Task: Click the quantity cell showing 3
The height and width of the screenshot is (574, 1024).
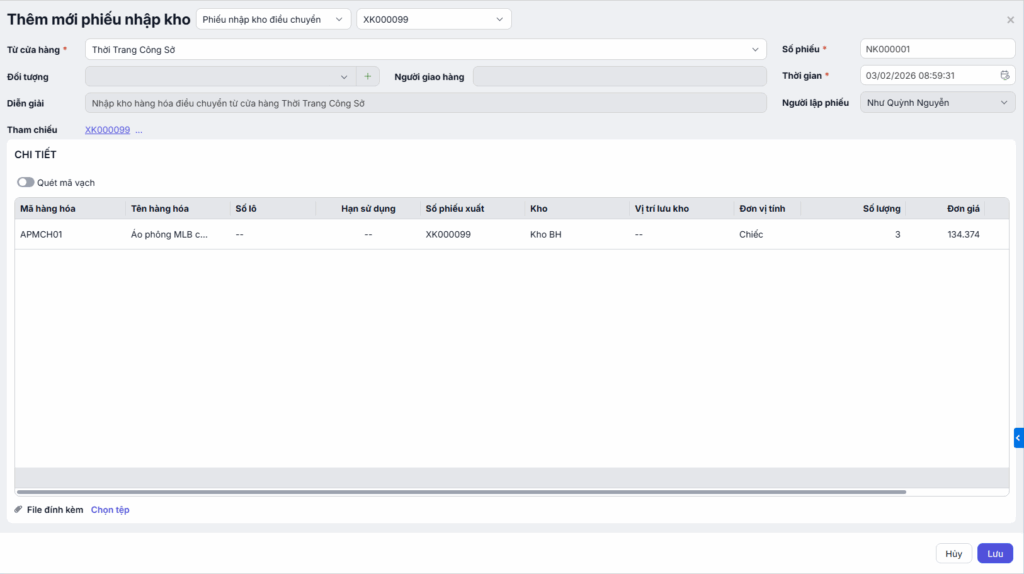Action: (853, 234)
